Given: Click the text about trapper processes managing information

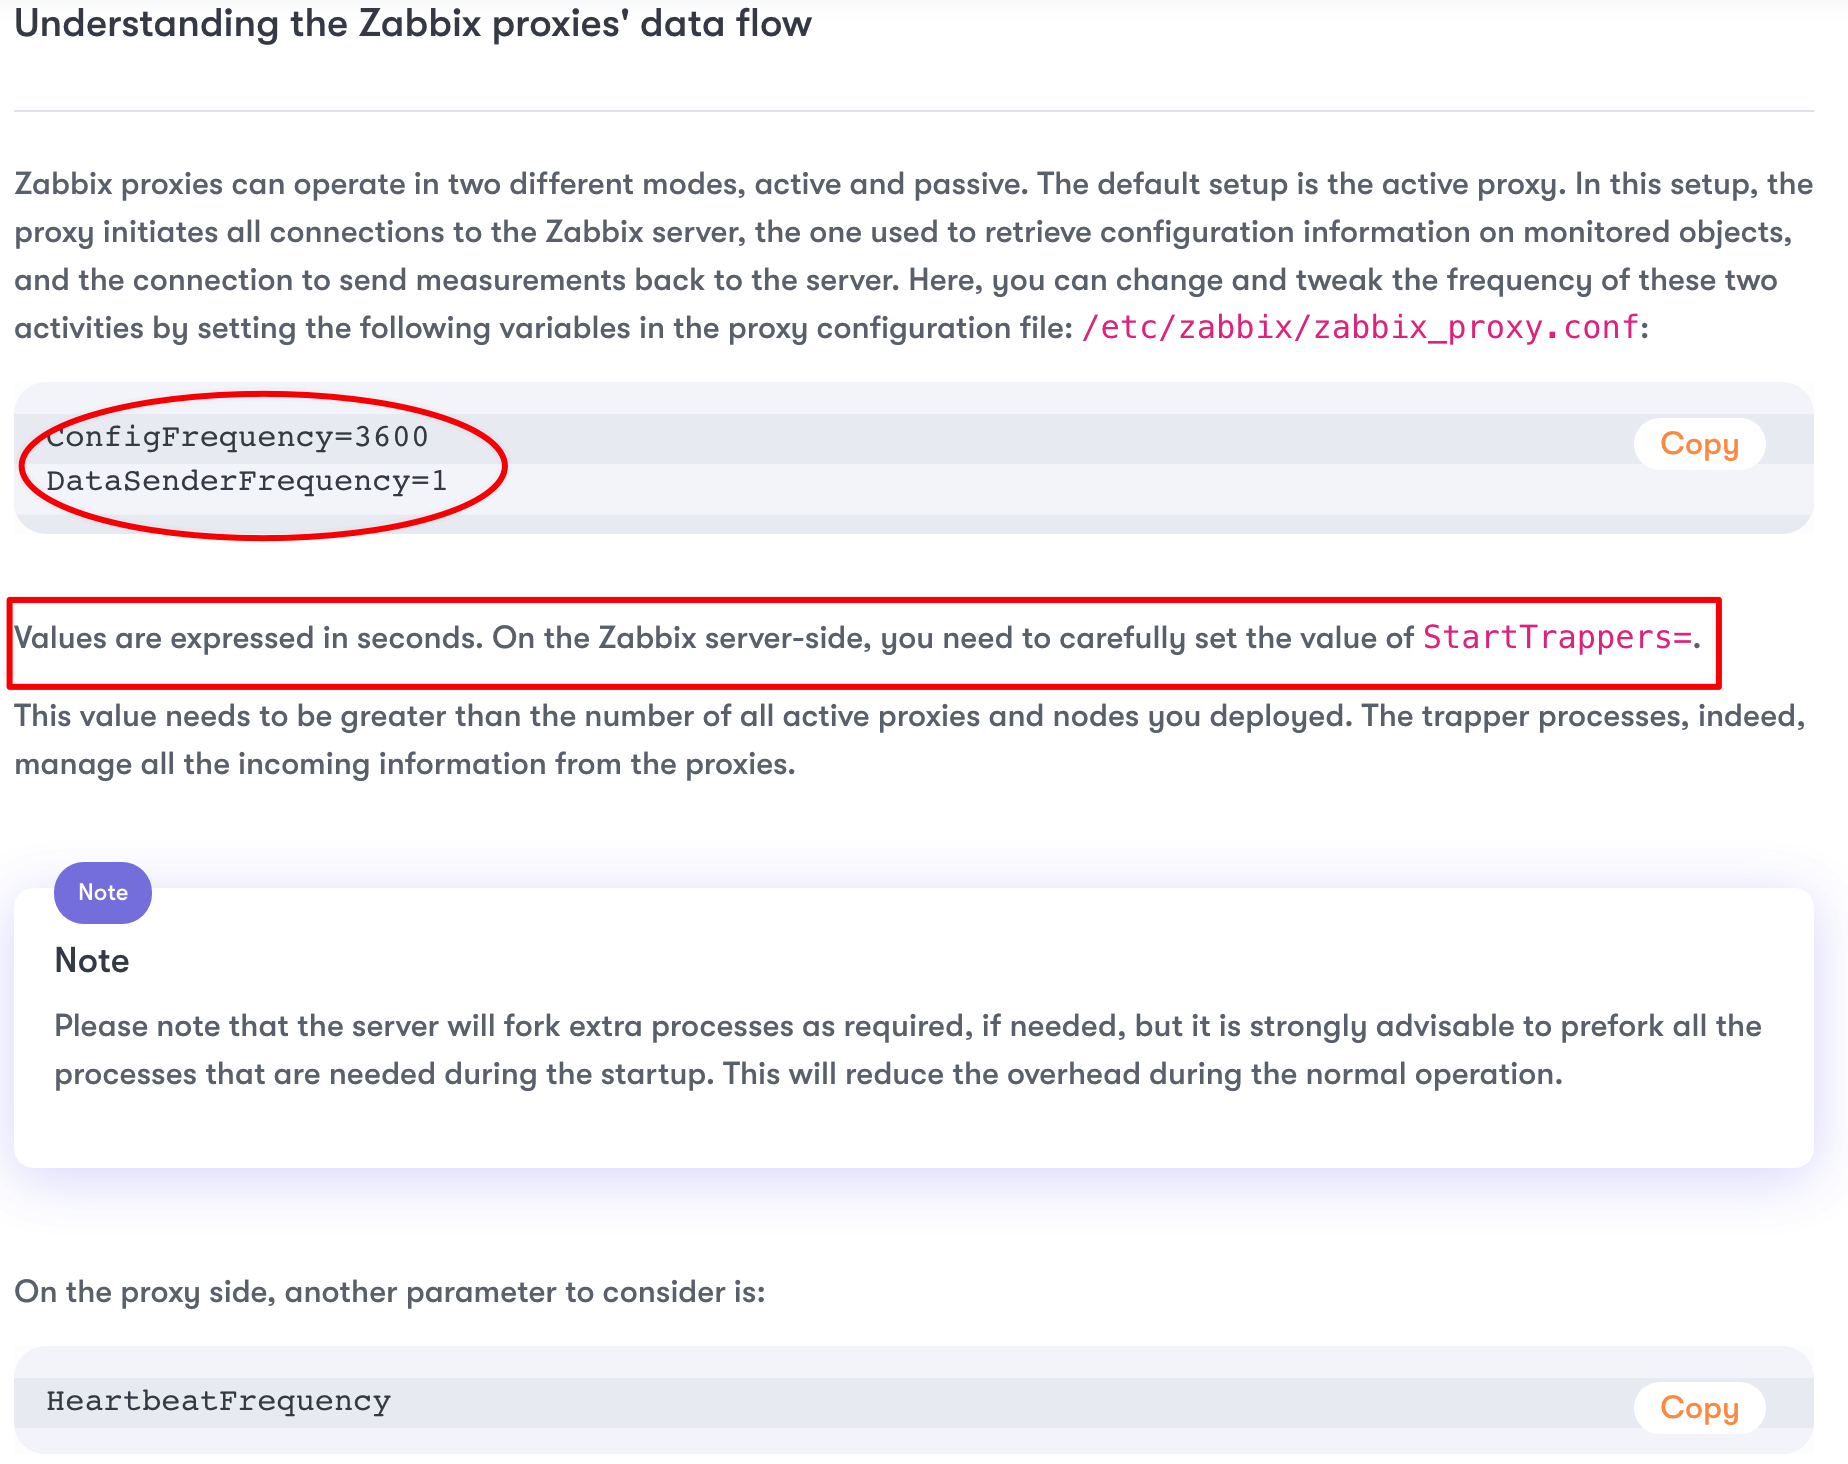Looking at the screenshot, I should [x=910, y=740].
